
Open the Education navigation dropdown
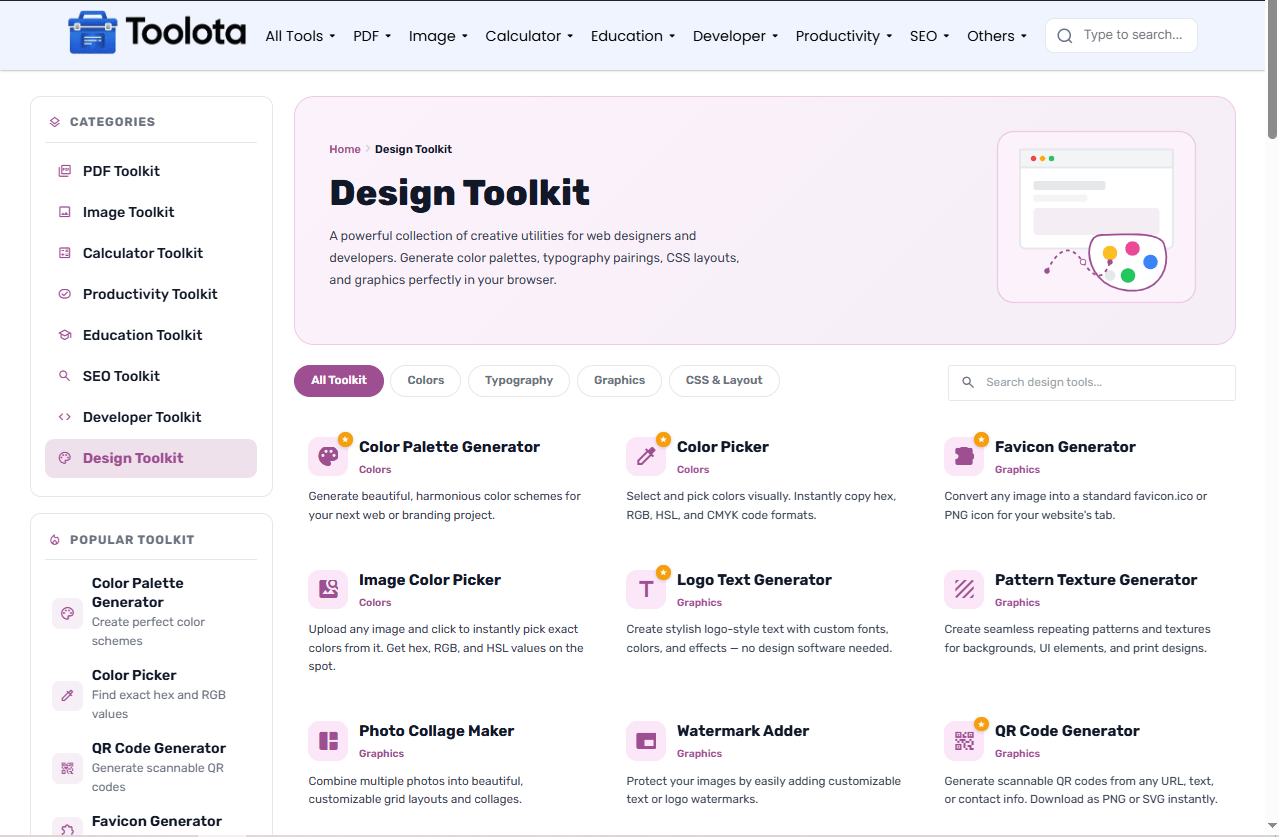click(x=633, y=36)
